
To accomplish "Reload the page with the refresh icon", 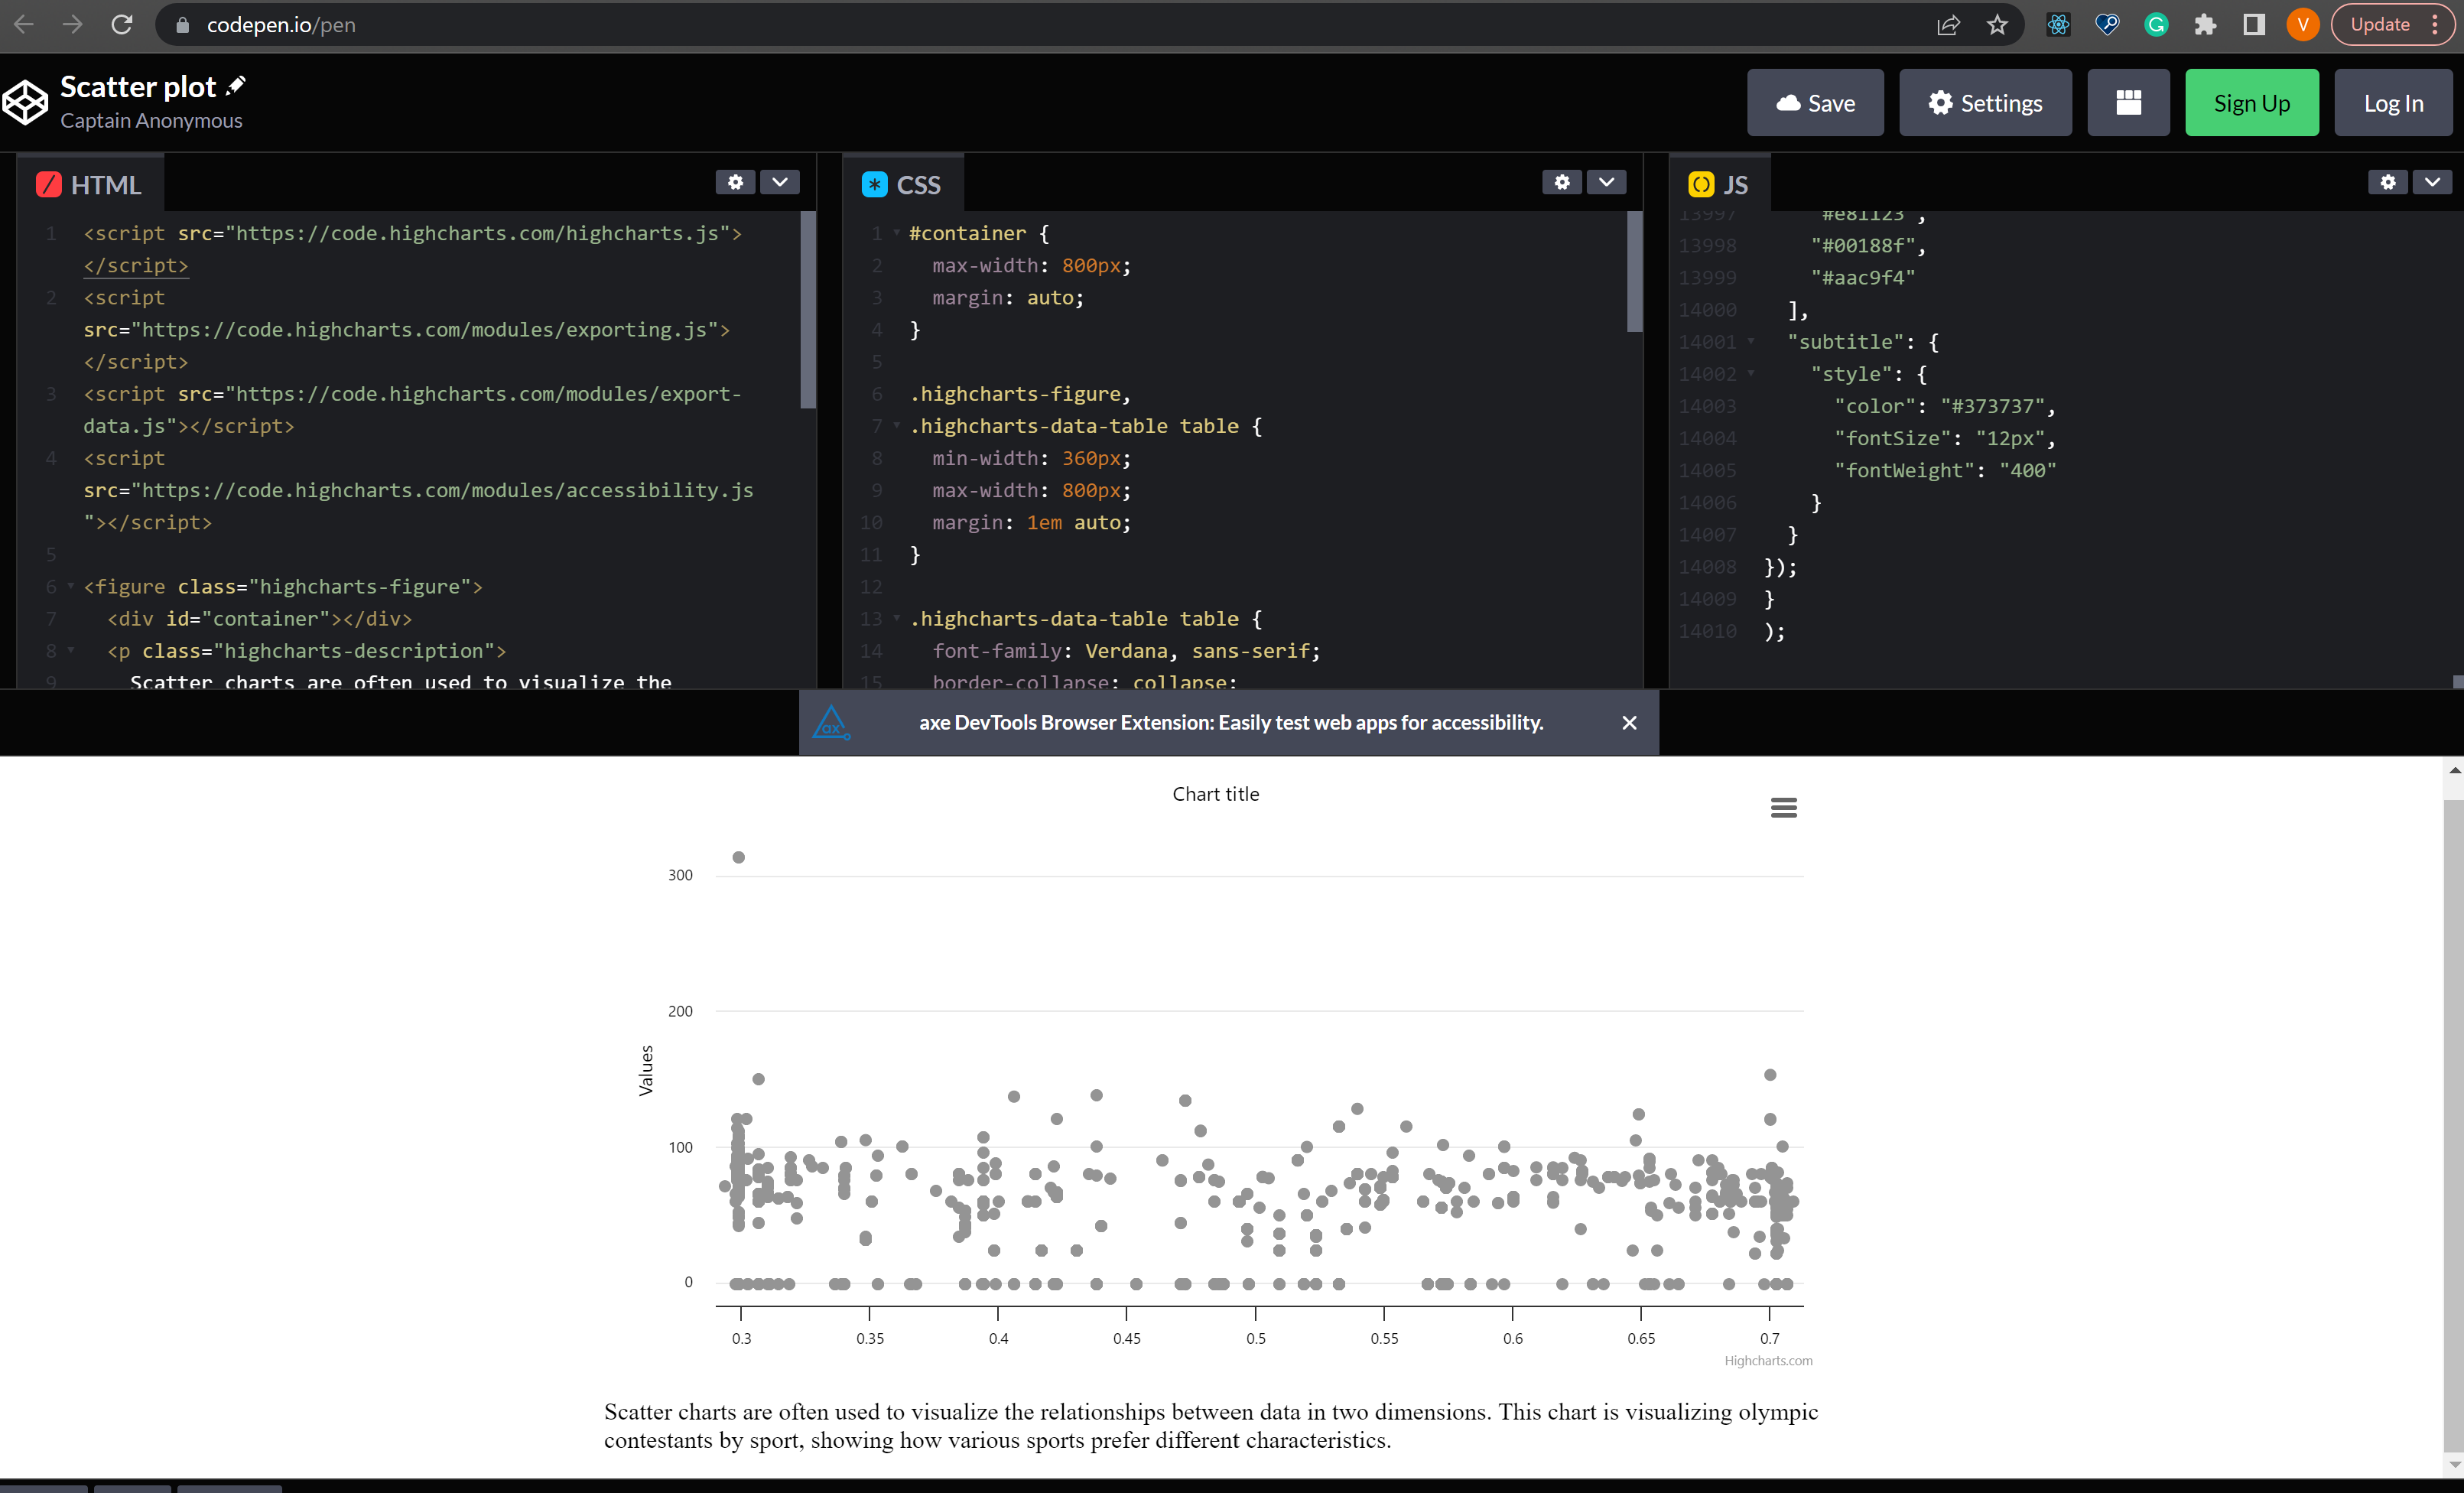I will click(x=121, y=25).
